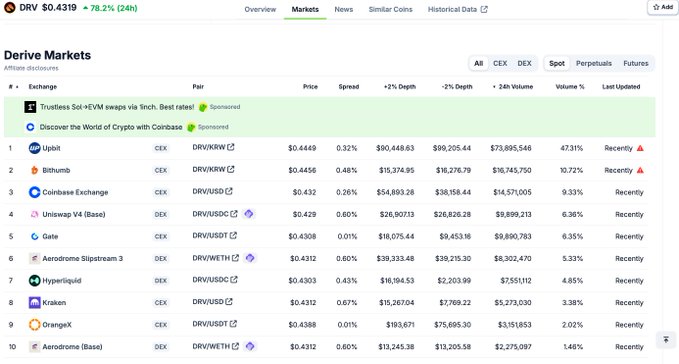Viewport: 679px width, 364px height.
Task: Sort by Spread column header
Action: tap(349, 87)
